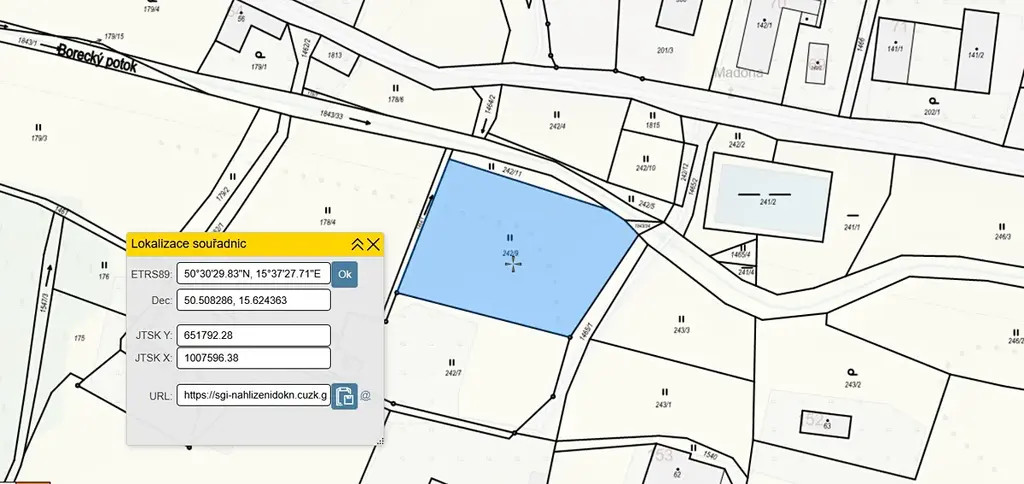Select the JTSK Y input field
Screen dimensions: 1024x484
253,335
